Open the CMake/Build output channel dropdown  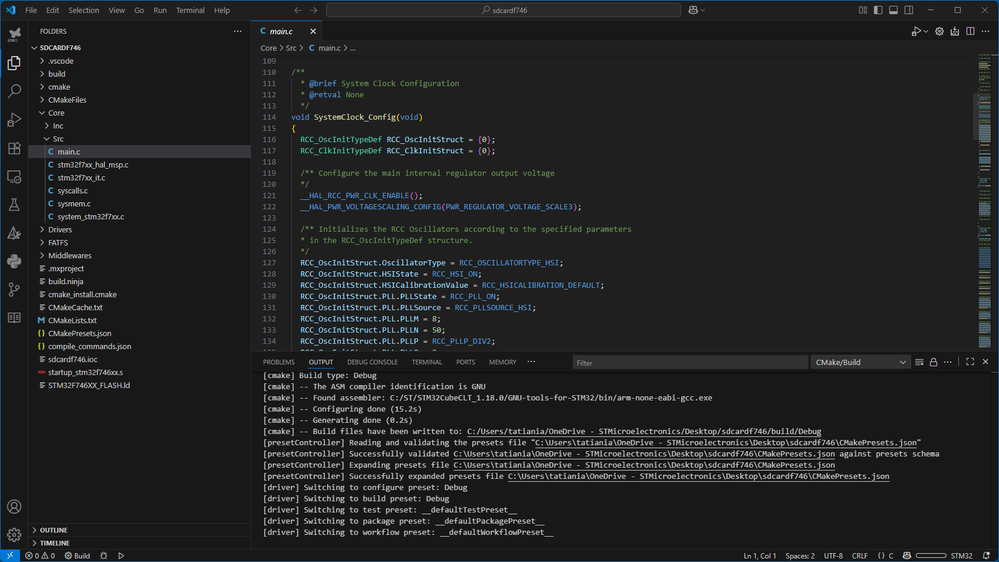(x=860, y=362)
